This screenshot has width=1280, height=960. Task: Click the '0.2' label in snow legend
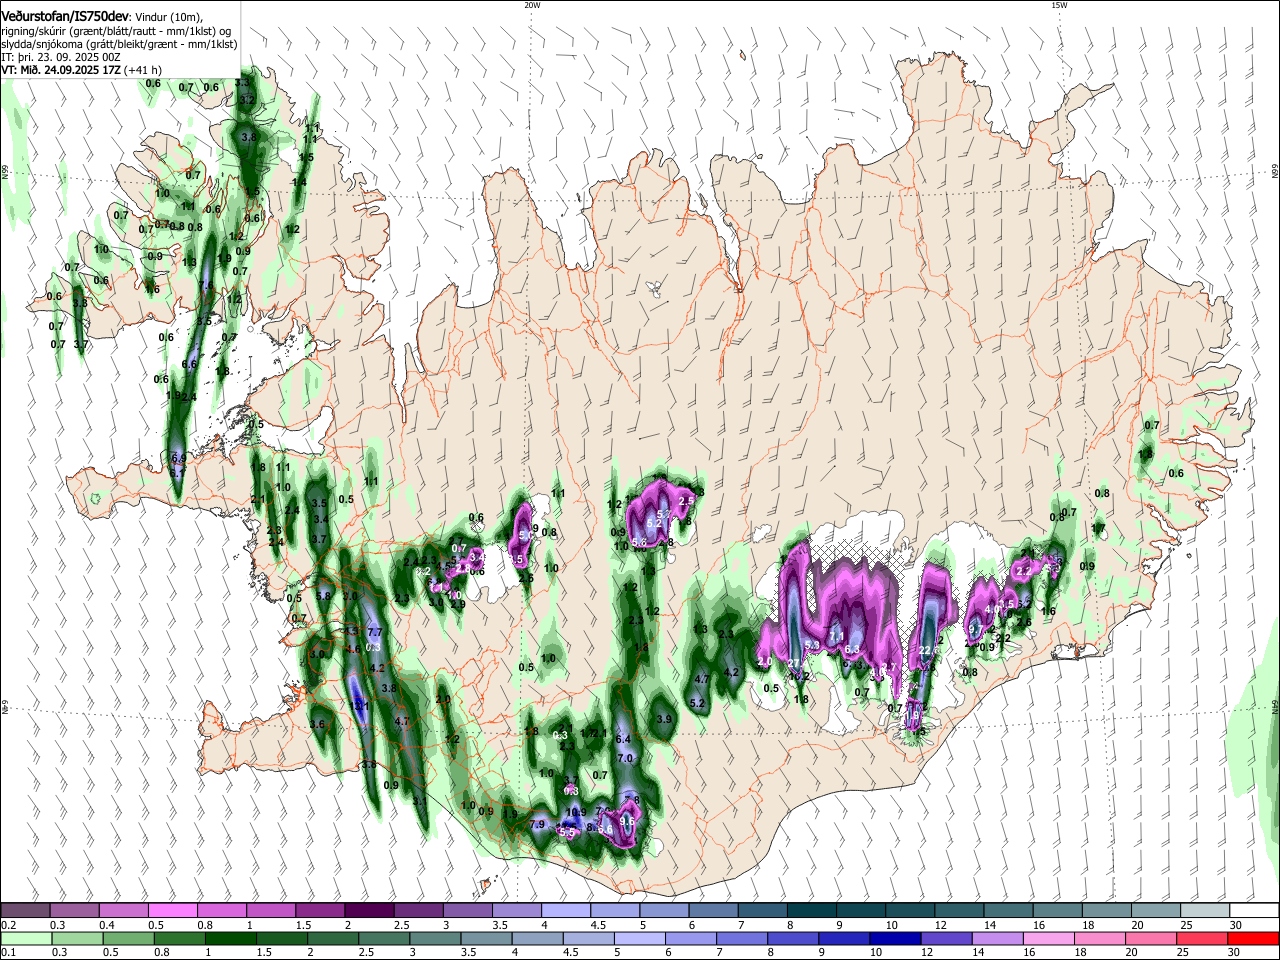point(7,925)
